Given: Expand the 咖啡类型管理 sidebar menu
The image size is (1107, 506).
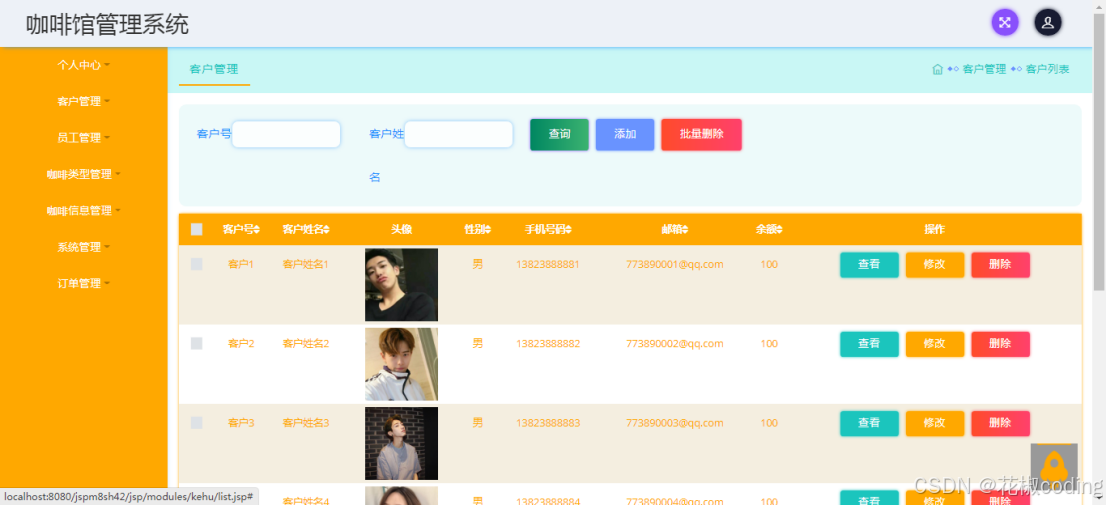Looking at the screenshot, I should [x=83, y=174].
